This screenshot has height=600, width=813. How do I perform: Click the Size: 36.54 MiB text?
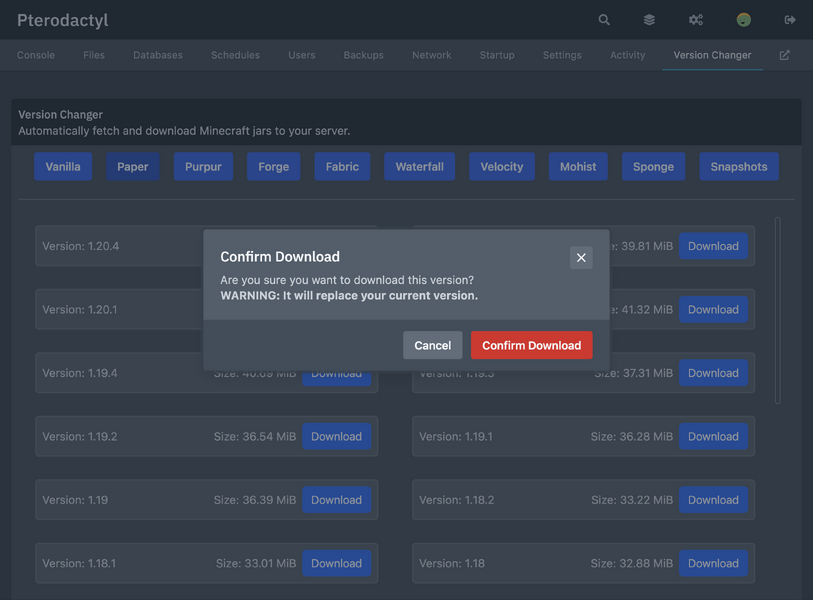[x=255, y=437]
